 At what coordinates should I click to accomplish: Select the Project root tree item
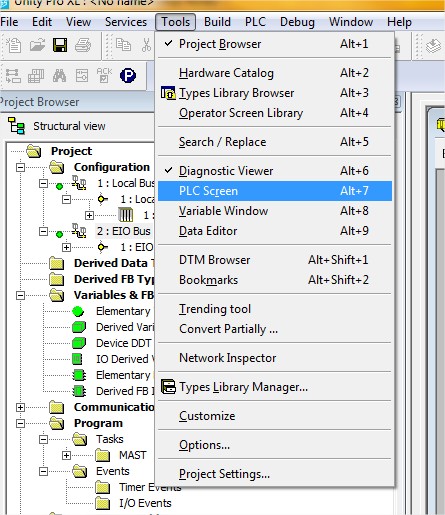click(x=71, y=151)
